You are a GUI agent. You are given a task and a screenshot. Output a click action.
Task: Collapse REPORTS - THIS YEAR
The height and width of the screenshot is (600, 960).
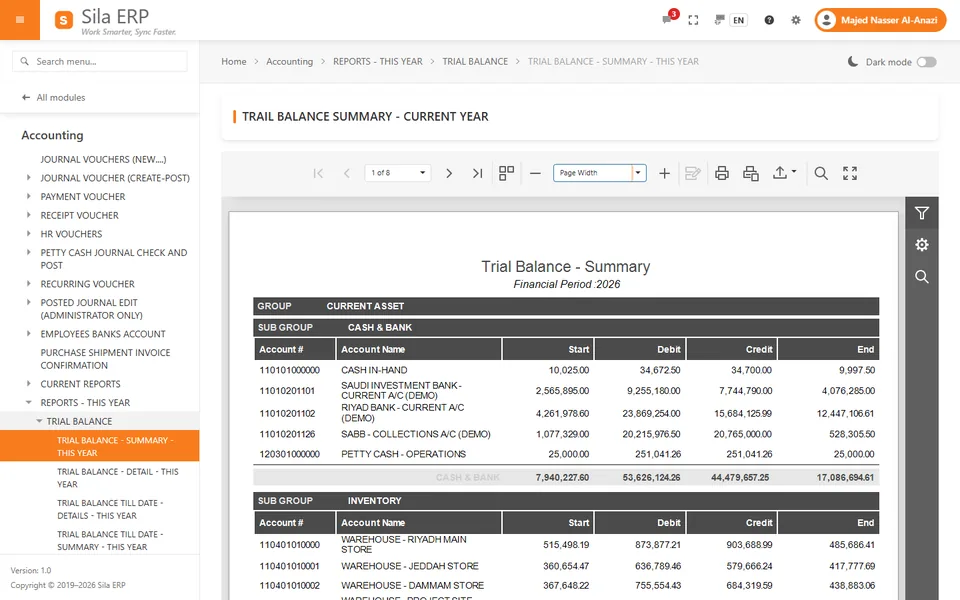point(29,402)
